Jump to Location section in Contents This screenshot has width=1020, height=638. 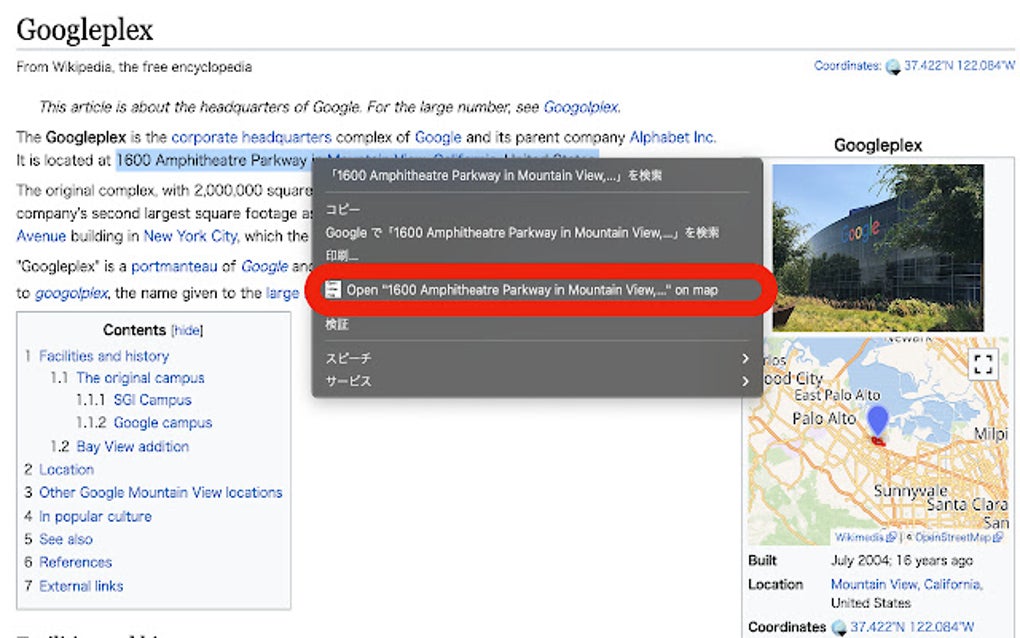tap(66, 470)
